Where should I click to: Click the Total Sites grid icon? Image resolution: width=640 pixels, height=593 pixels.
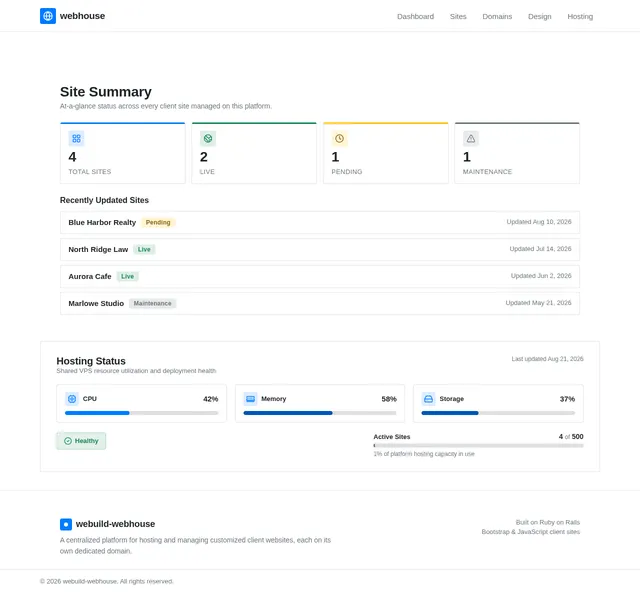[76, 139]
